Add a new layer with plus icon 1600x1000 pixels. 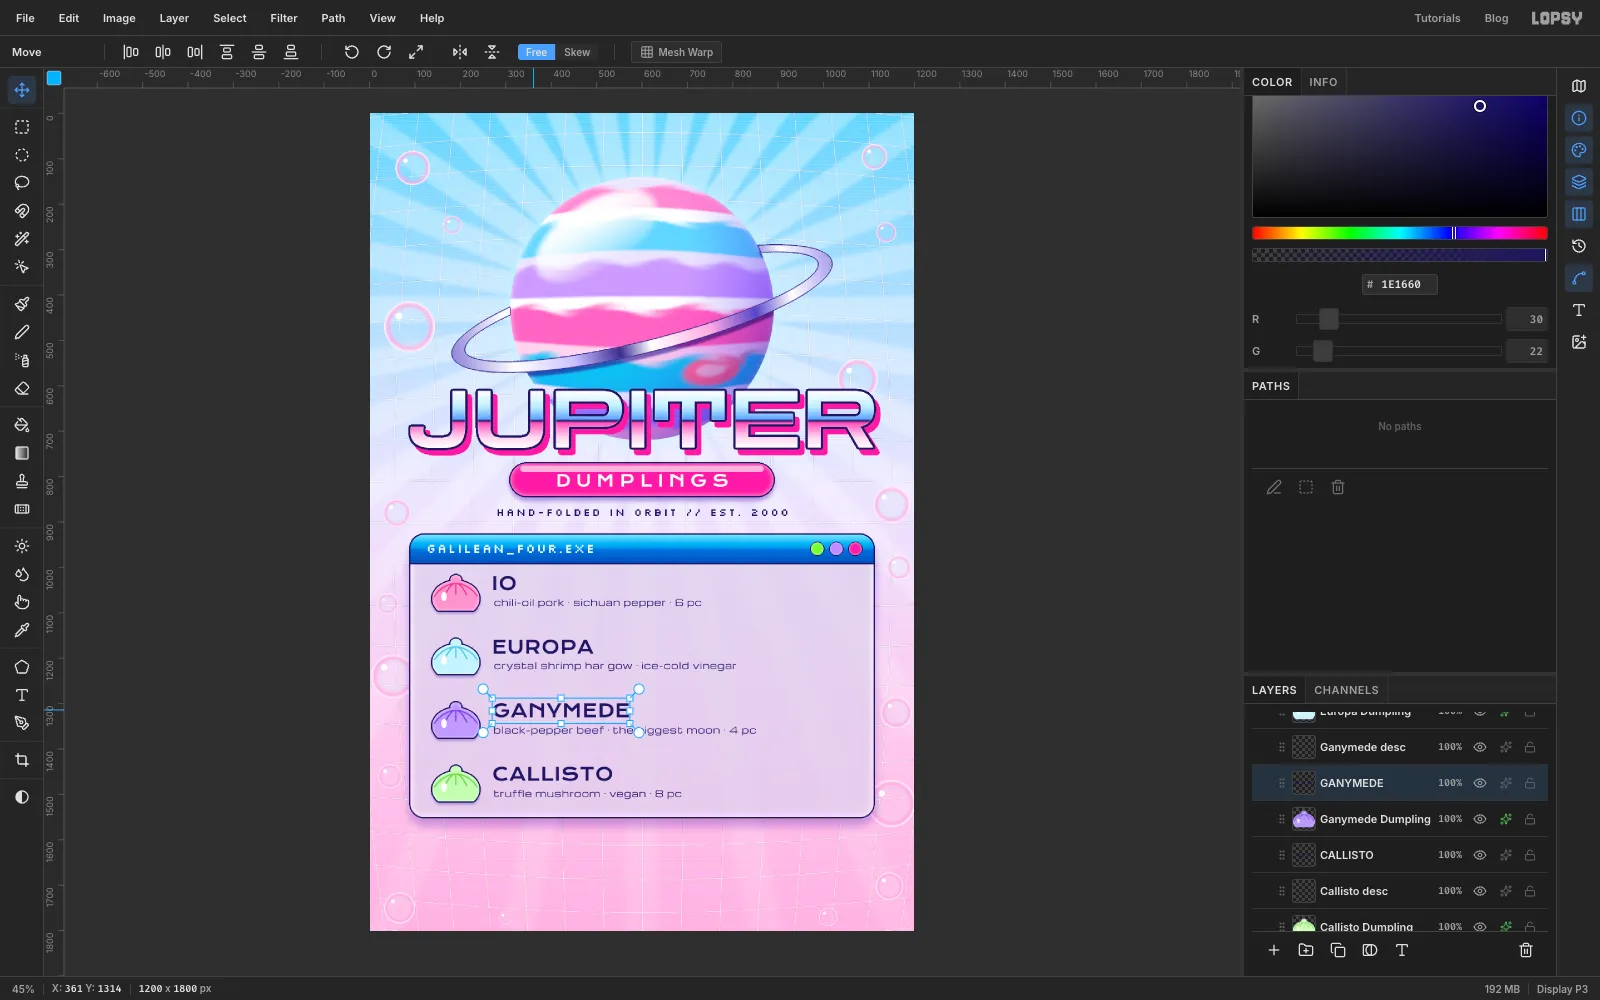[1274, 950]
